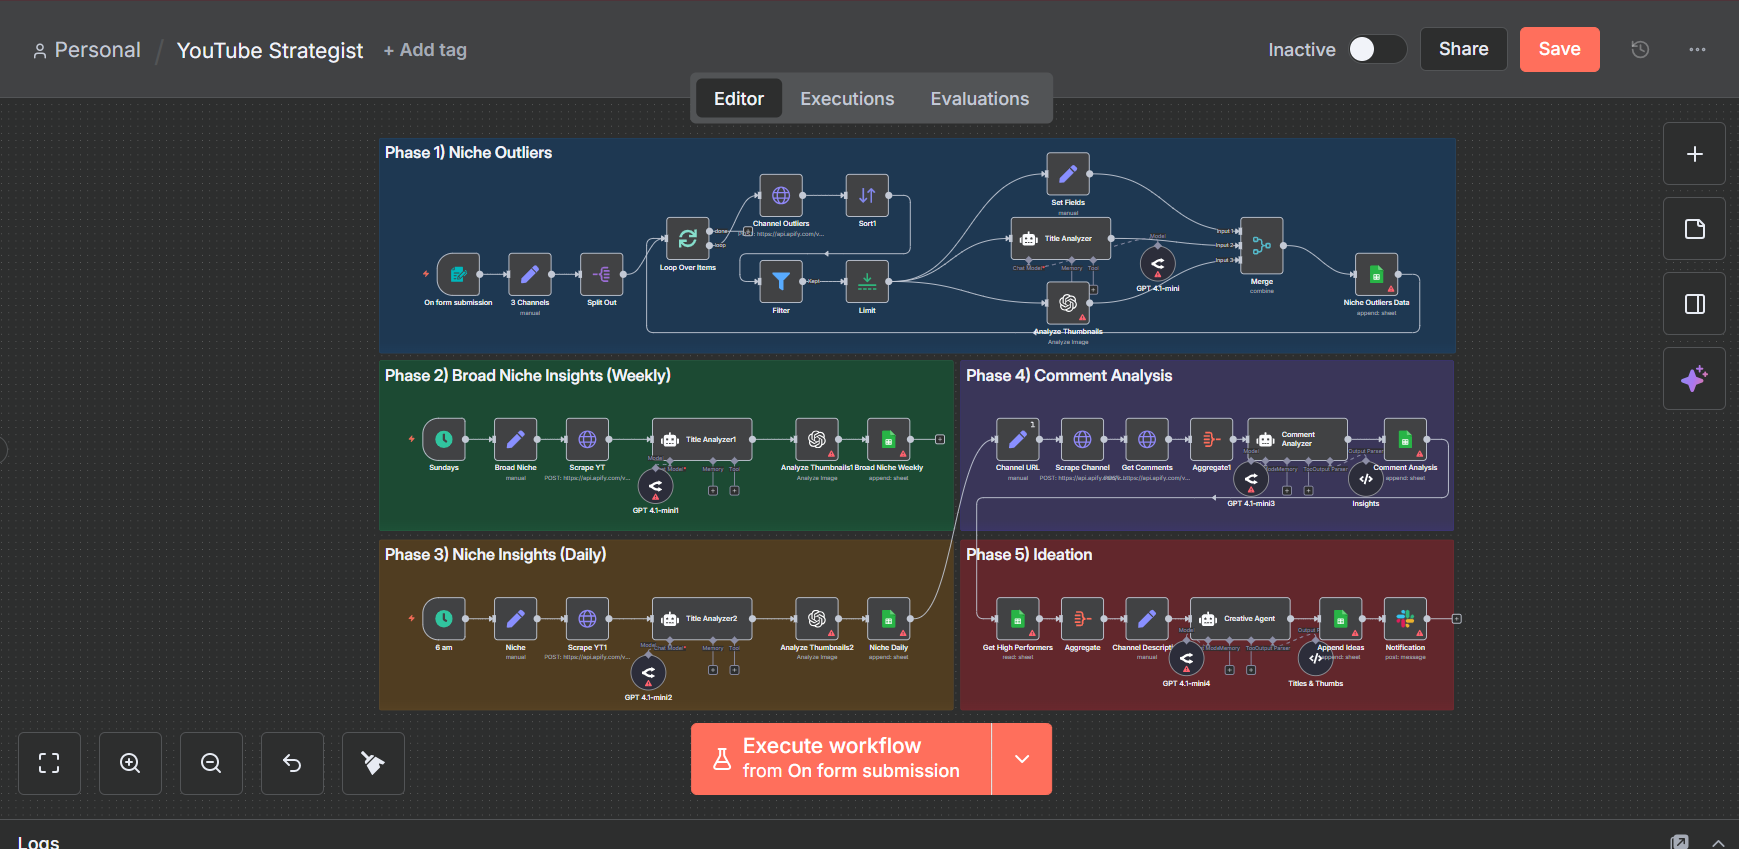Open the three-dot workflow menu

pyautogui.click(x=1697, y=49)
